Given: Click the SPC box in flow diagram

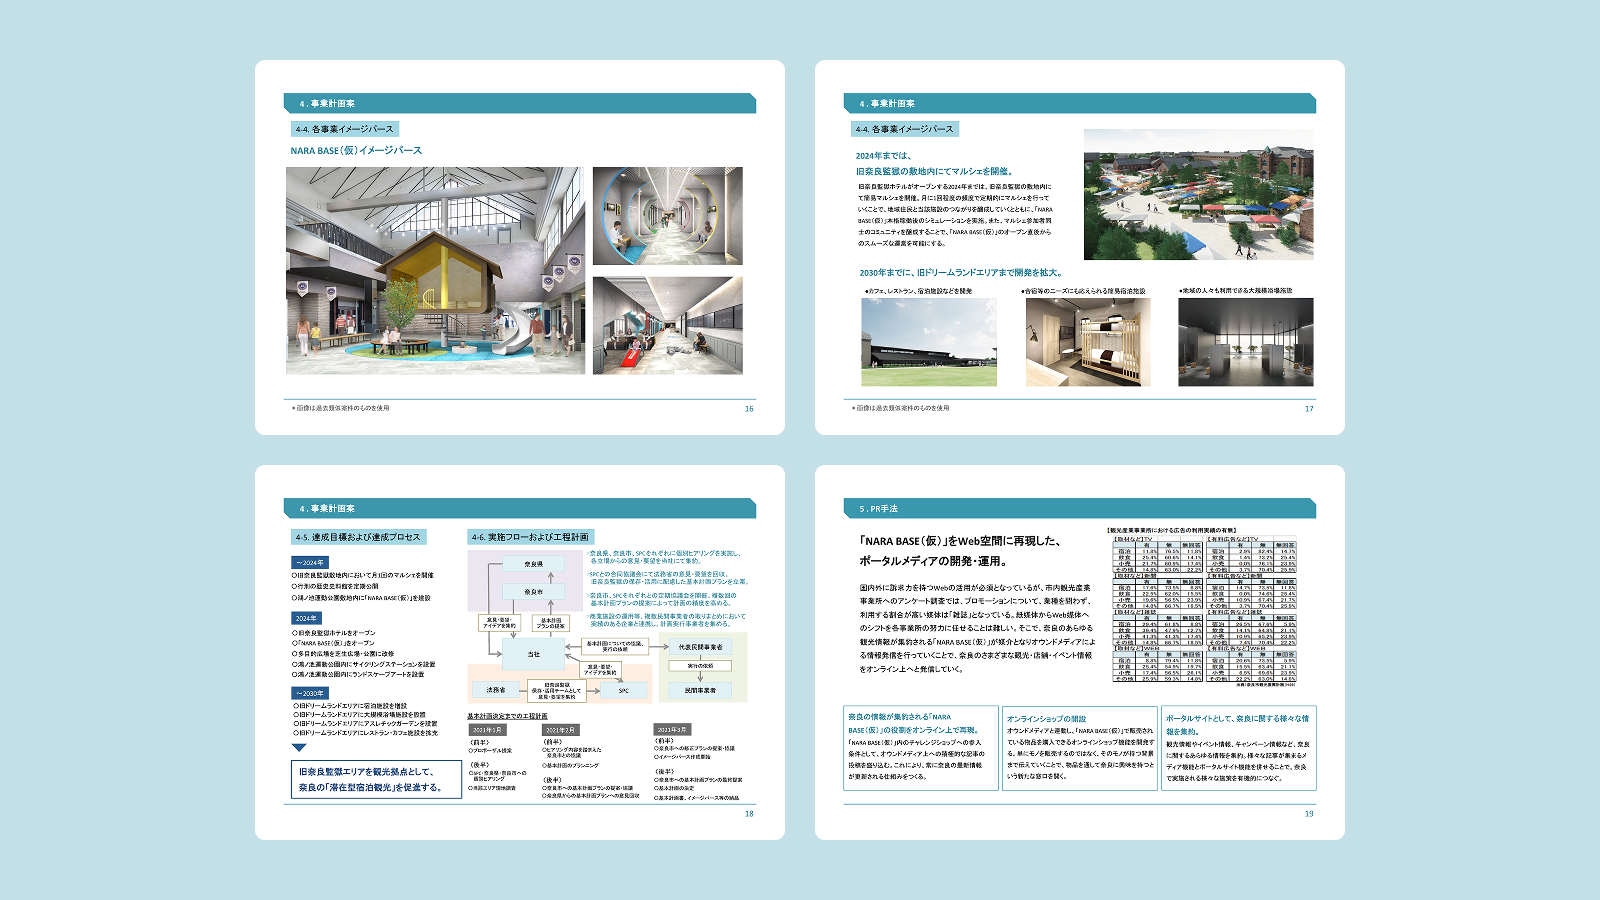Looking at the screenshot, I should [623, 690].
